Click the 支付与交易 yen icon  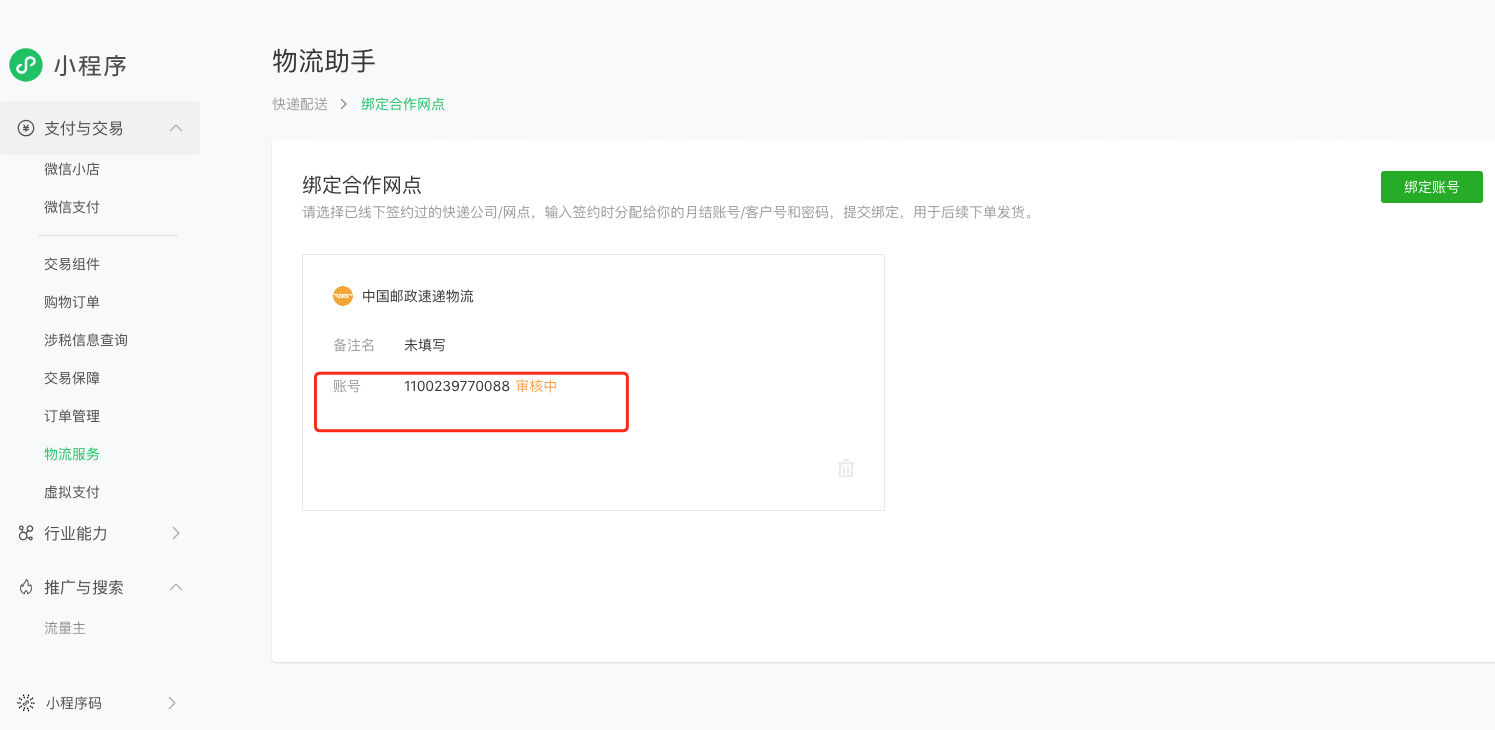(x=26, y=128)
